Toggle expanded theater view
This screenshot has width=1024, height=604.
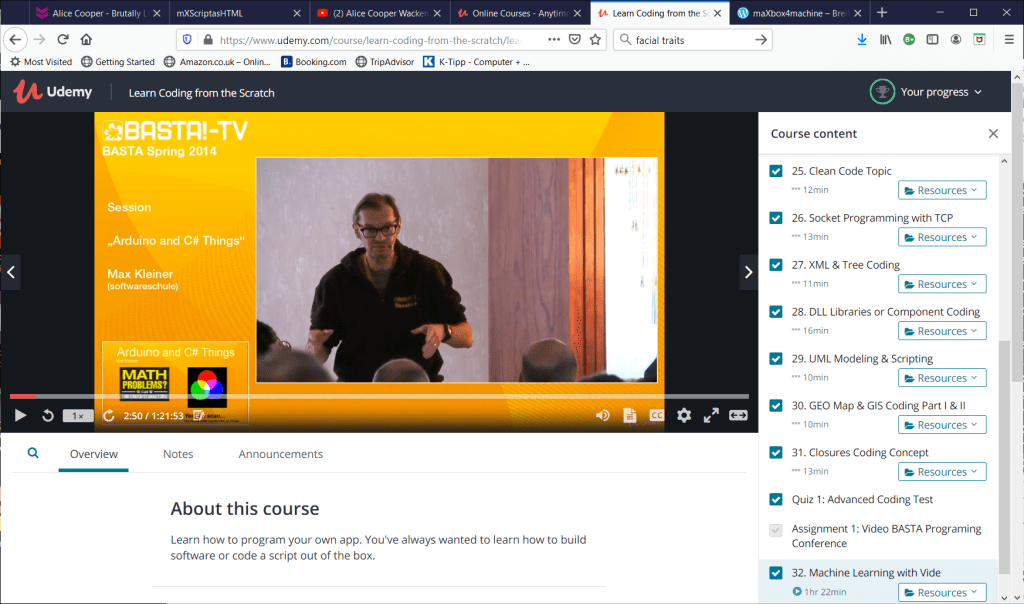[x=738, y=415]
